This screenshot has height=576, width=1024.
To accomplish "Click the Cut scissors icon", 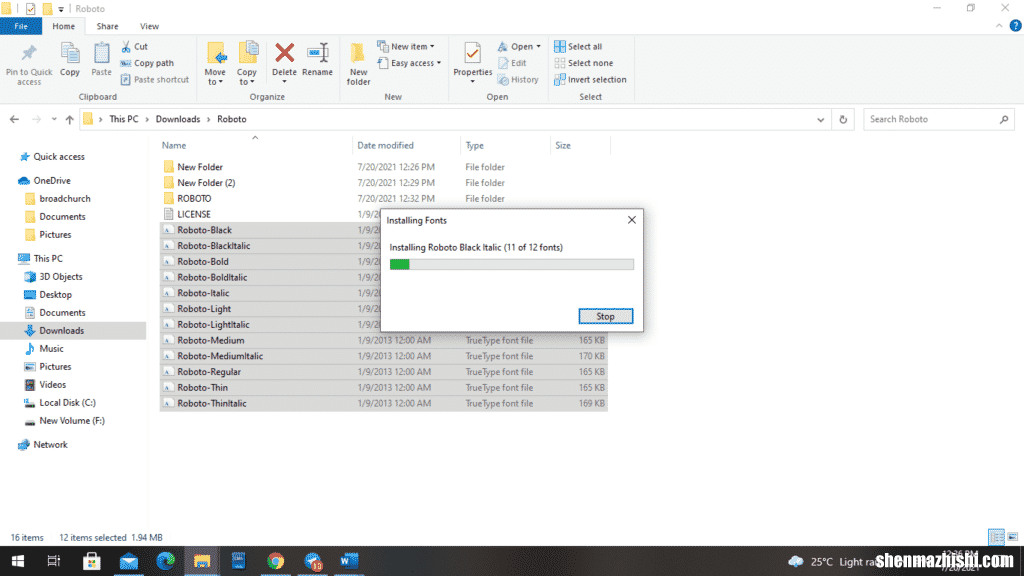I will point(126,47).
